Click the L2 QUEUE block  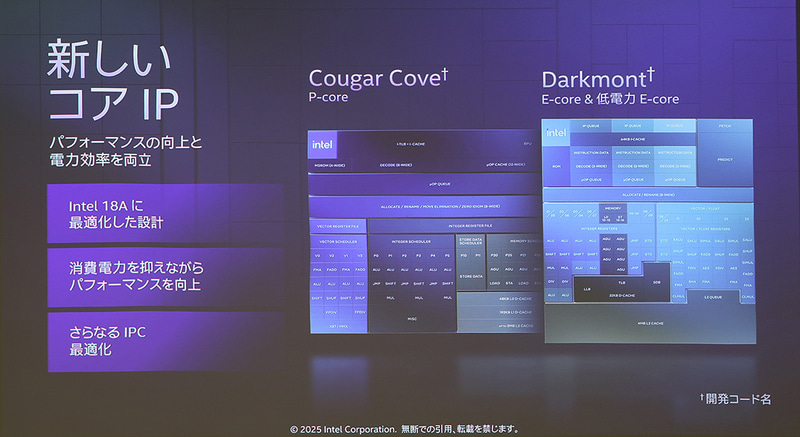coord(713,297)
